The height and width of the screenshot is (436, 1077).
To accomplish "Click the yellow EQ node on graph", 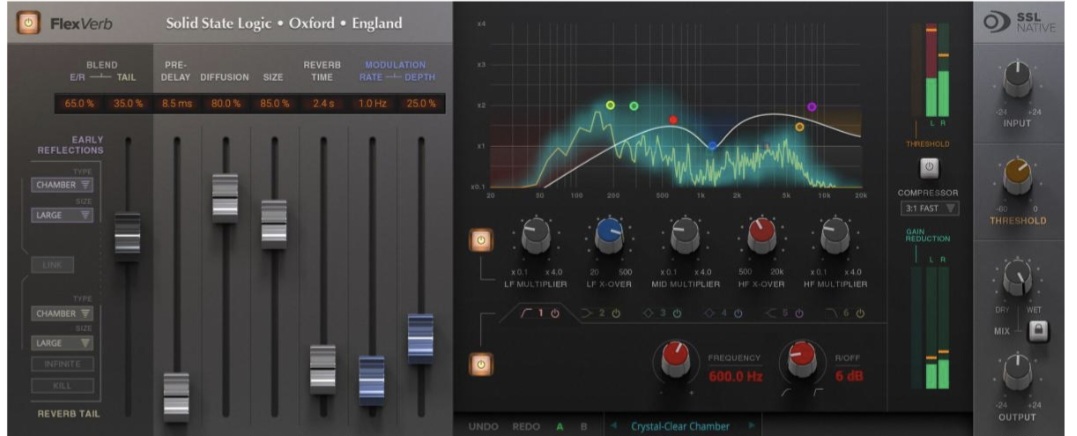I will [x=610, y=105].
